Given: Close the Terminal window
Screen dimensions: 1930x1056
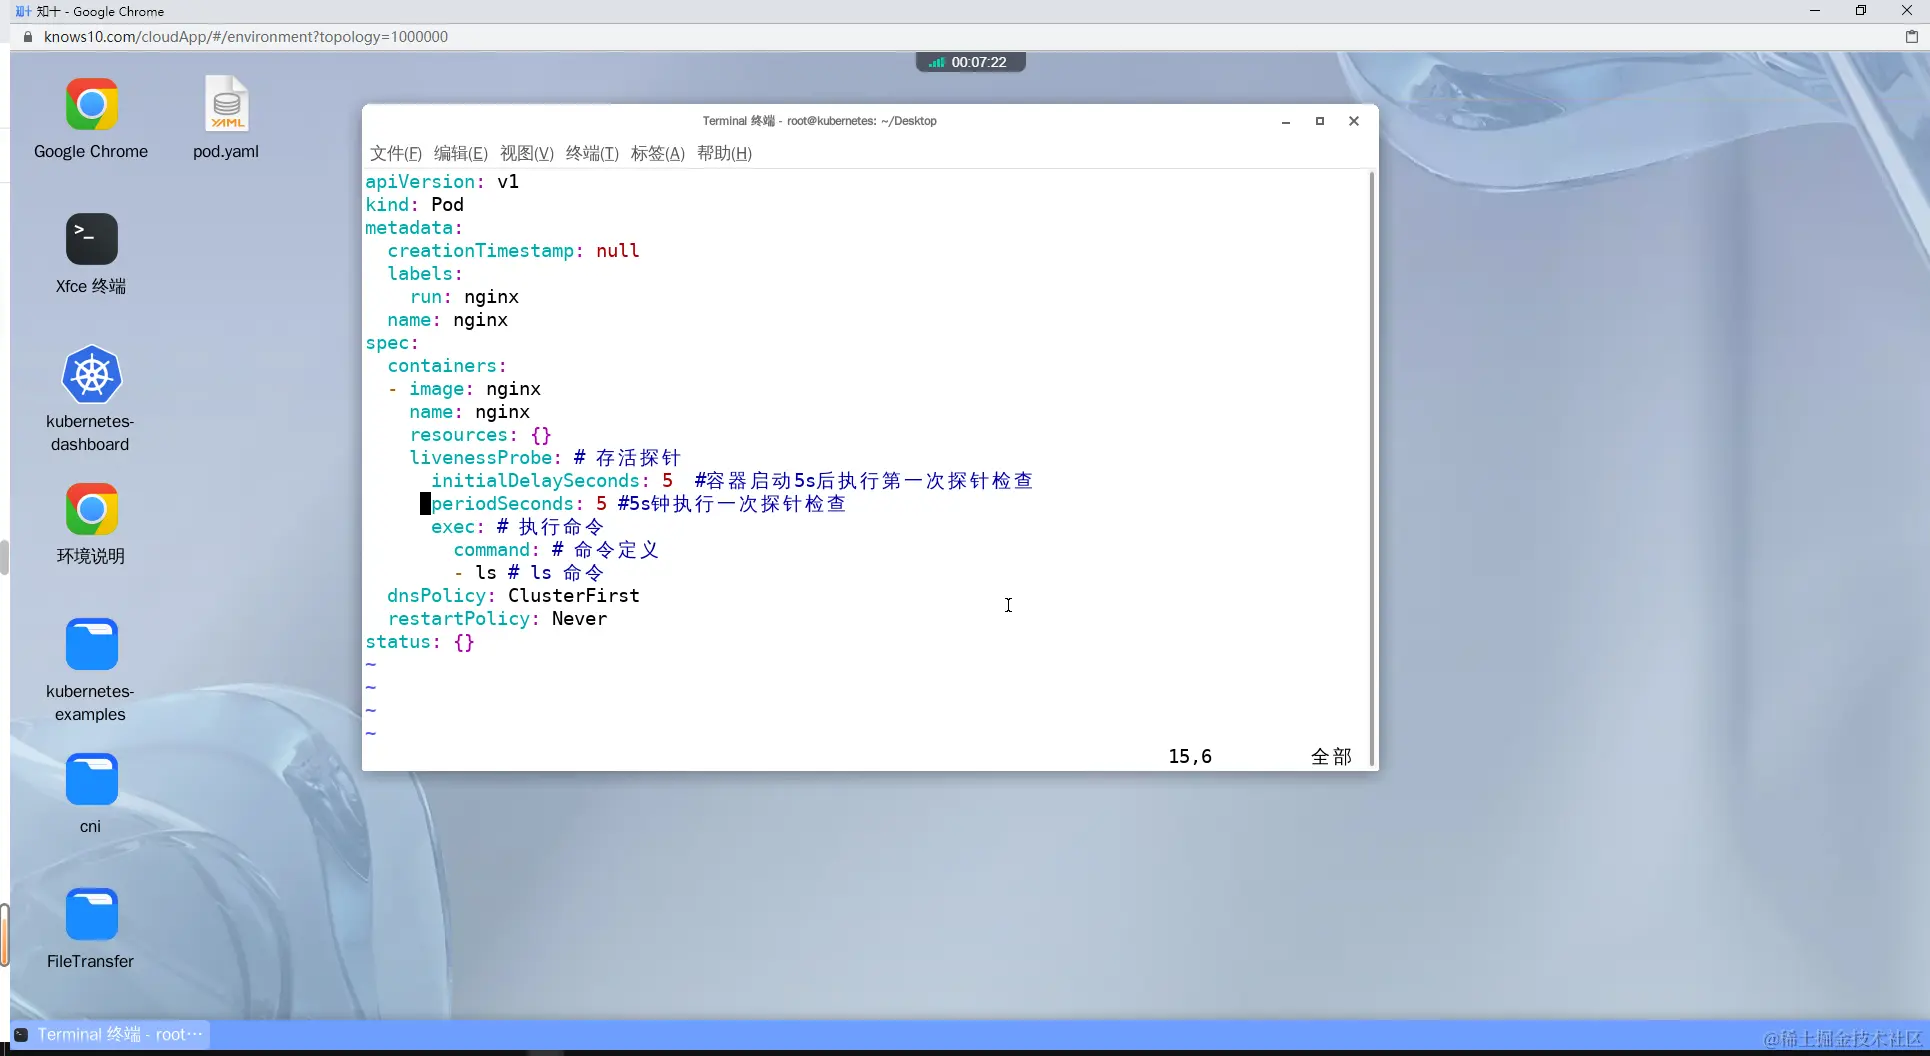Looking at the screenshot, I should tap(1354, 121).
